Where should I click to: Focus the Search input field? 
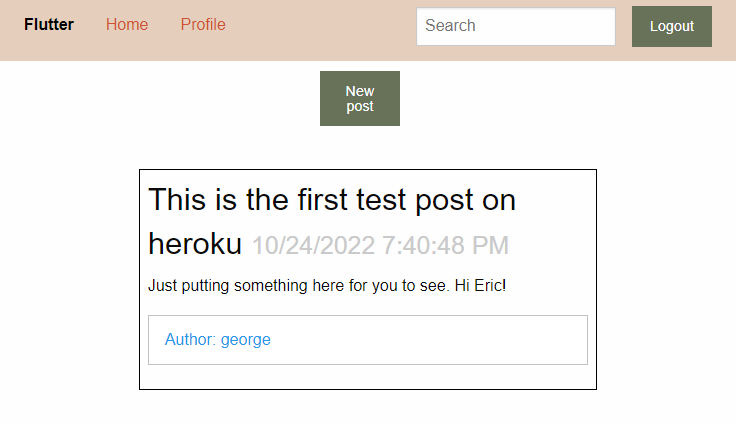pyautogui.click(x=515, y=26)
